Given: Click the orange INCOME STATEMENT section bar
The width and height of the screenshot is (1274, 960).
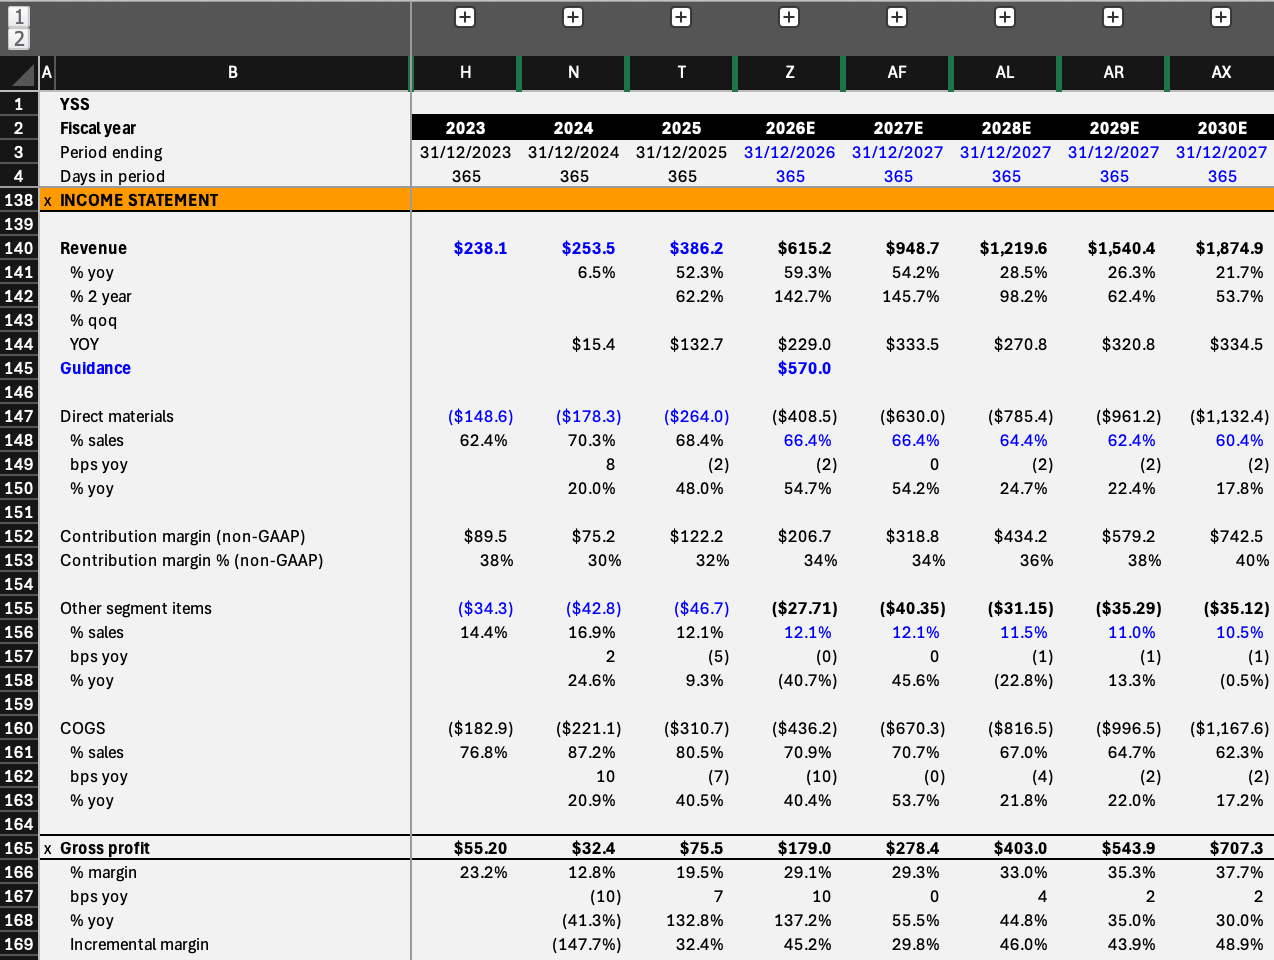Looking at the screenshot, I should coord(656,200).
